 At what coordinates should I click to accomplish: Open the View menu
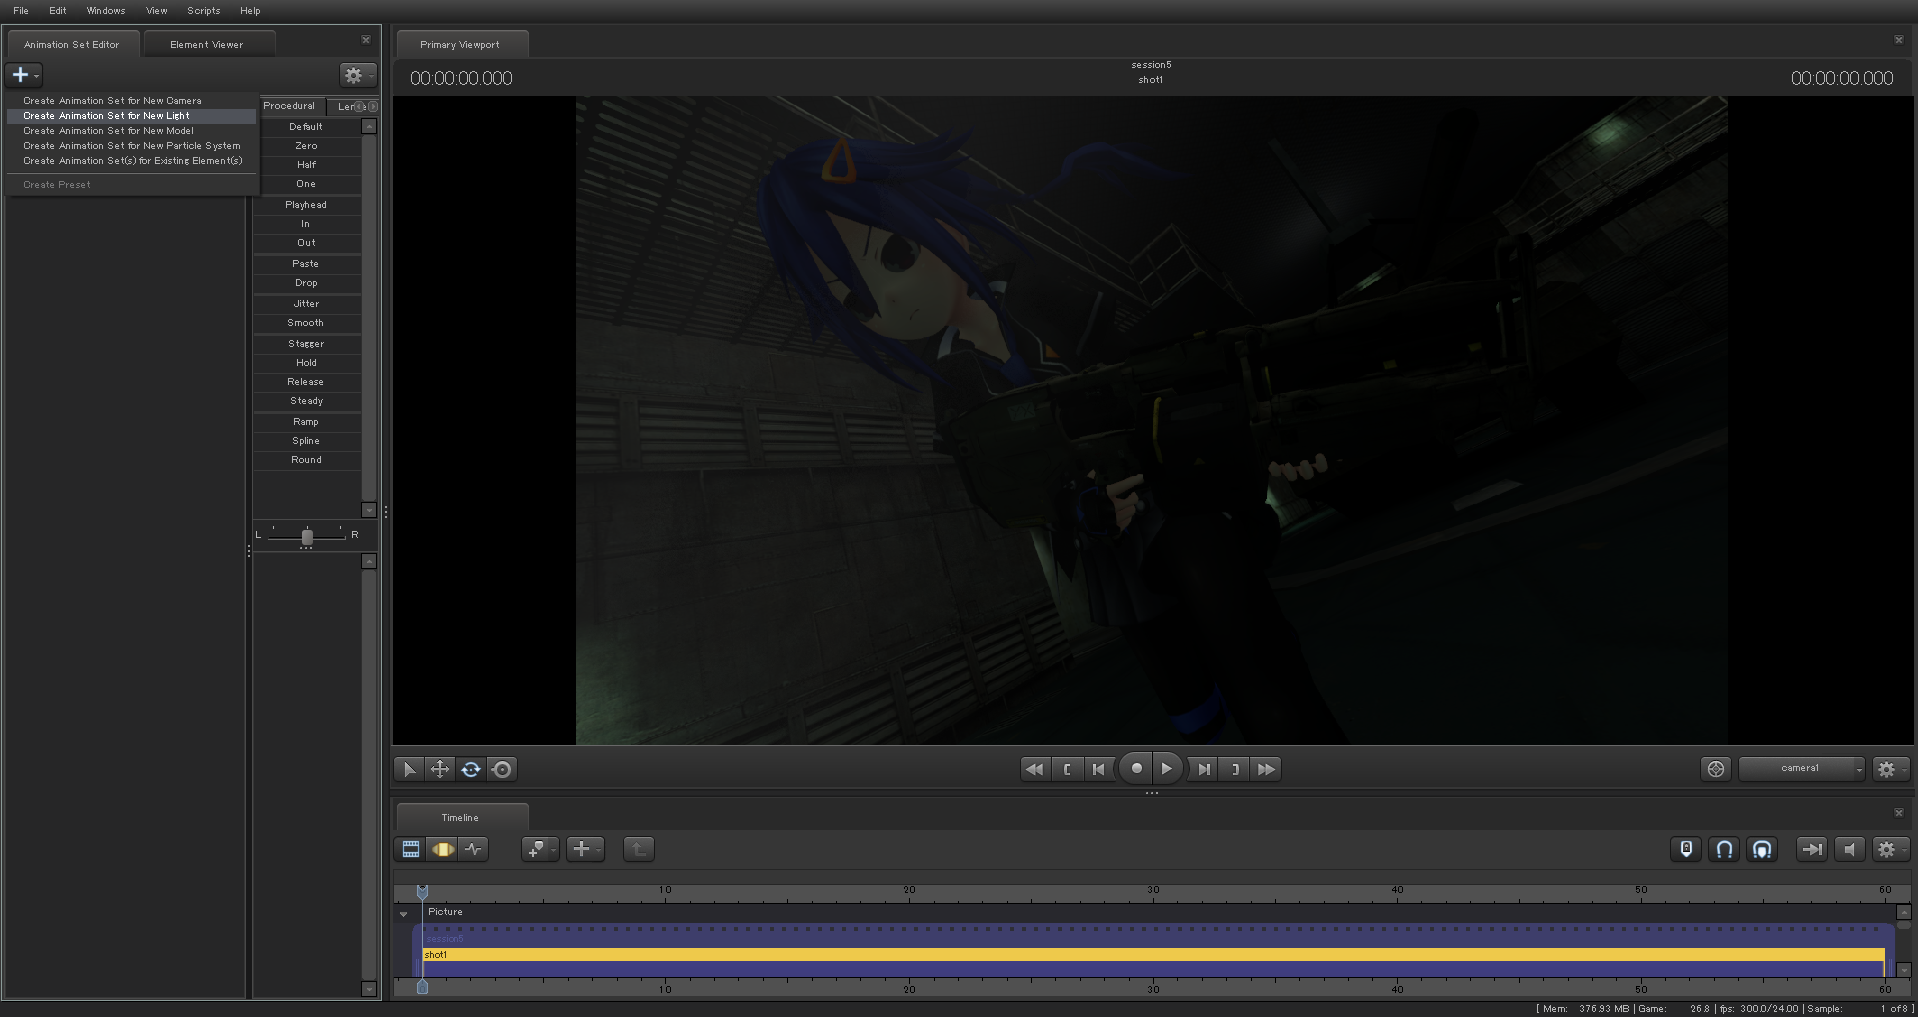157,11
